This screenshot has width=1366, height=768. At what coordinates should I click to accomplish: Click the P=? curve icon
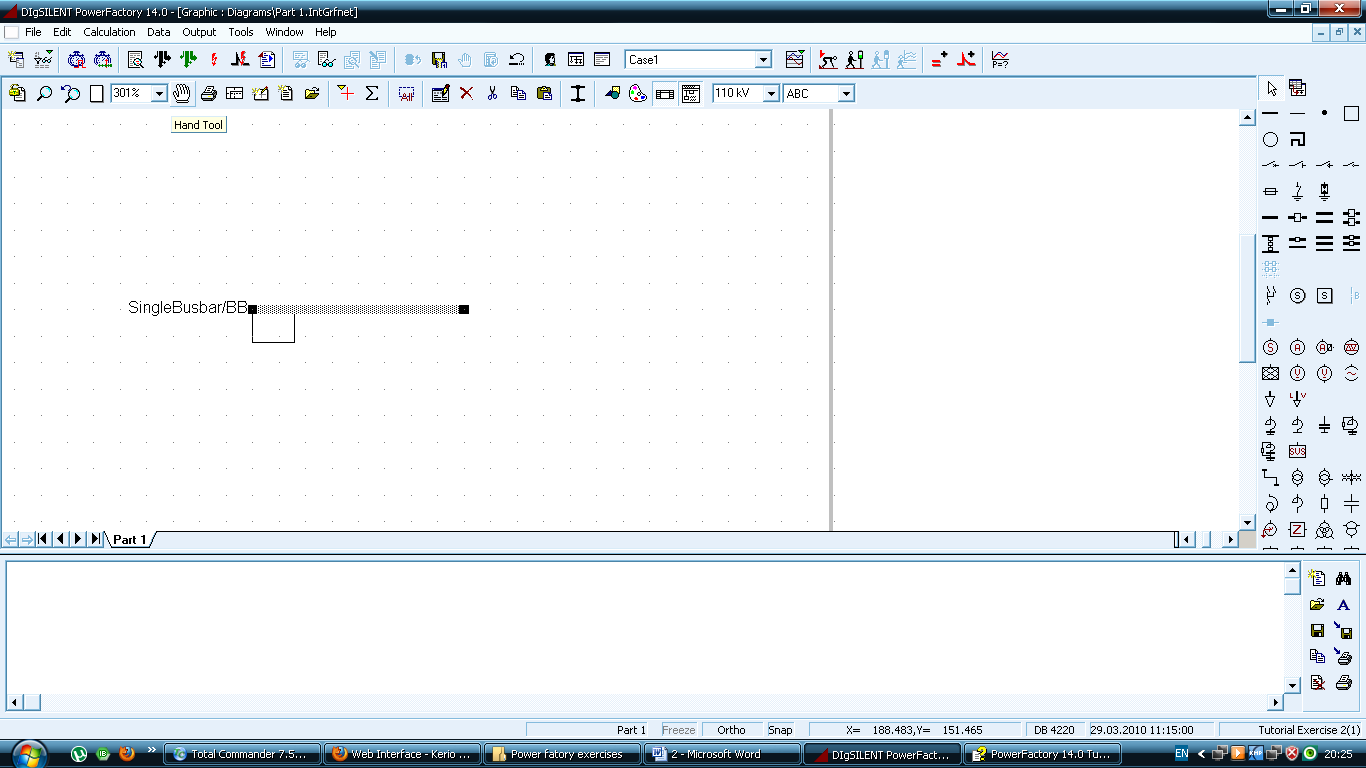1000,60
